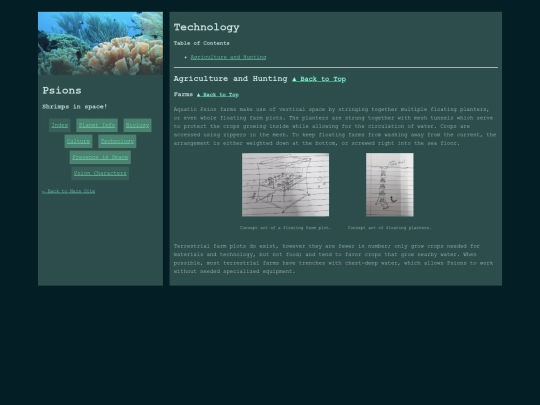
Task: Click the Agriculture and Hunting section heading
Action: 230,79
